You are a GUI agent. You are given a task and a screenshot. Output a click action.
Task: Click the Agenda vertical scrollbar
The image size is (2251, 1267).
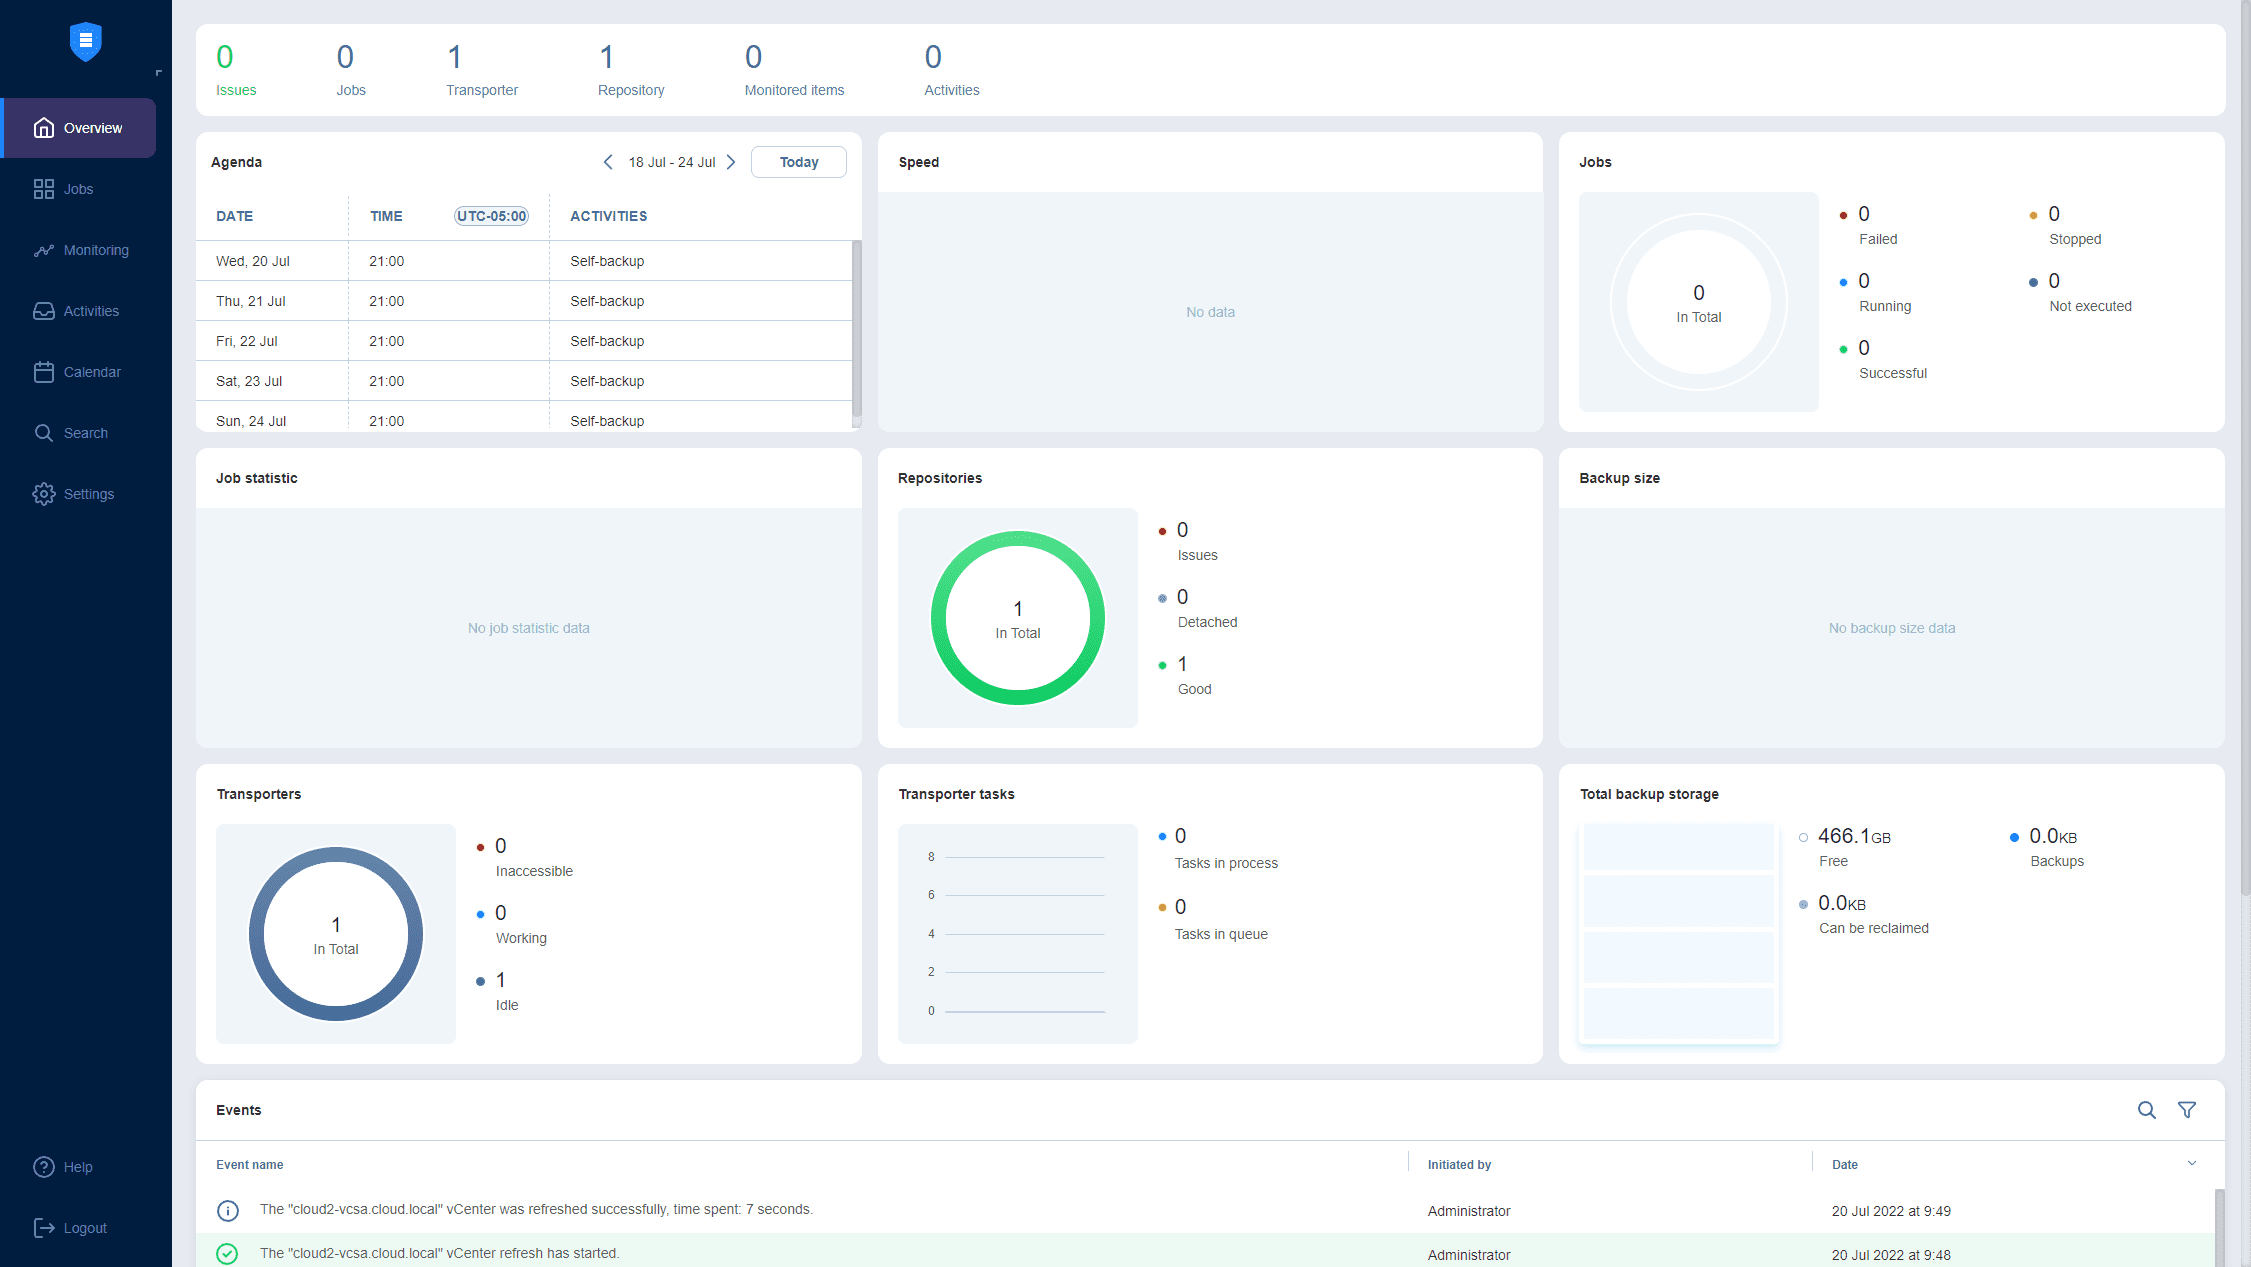(856, 330)
